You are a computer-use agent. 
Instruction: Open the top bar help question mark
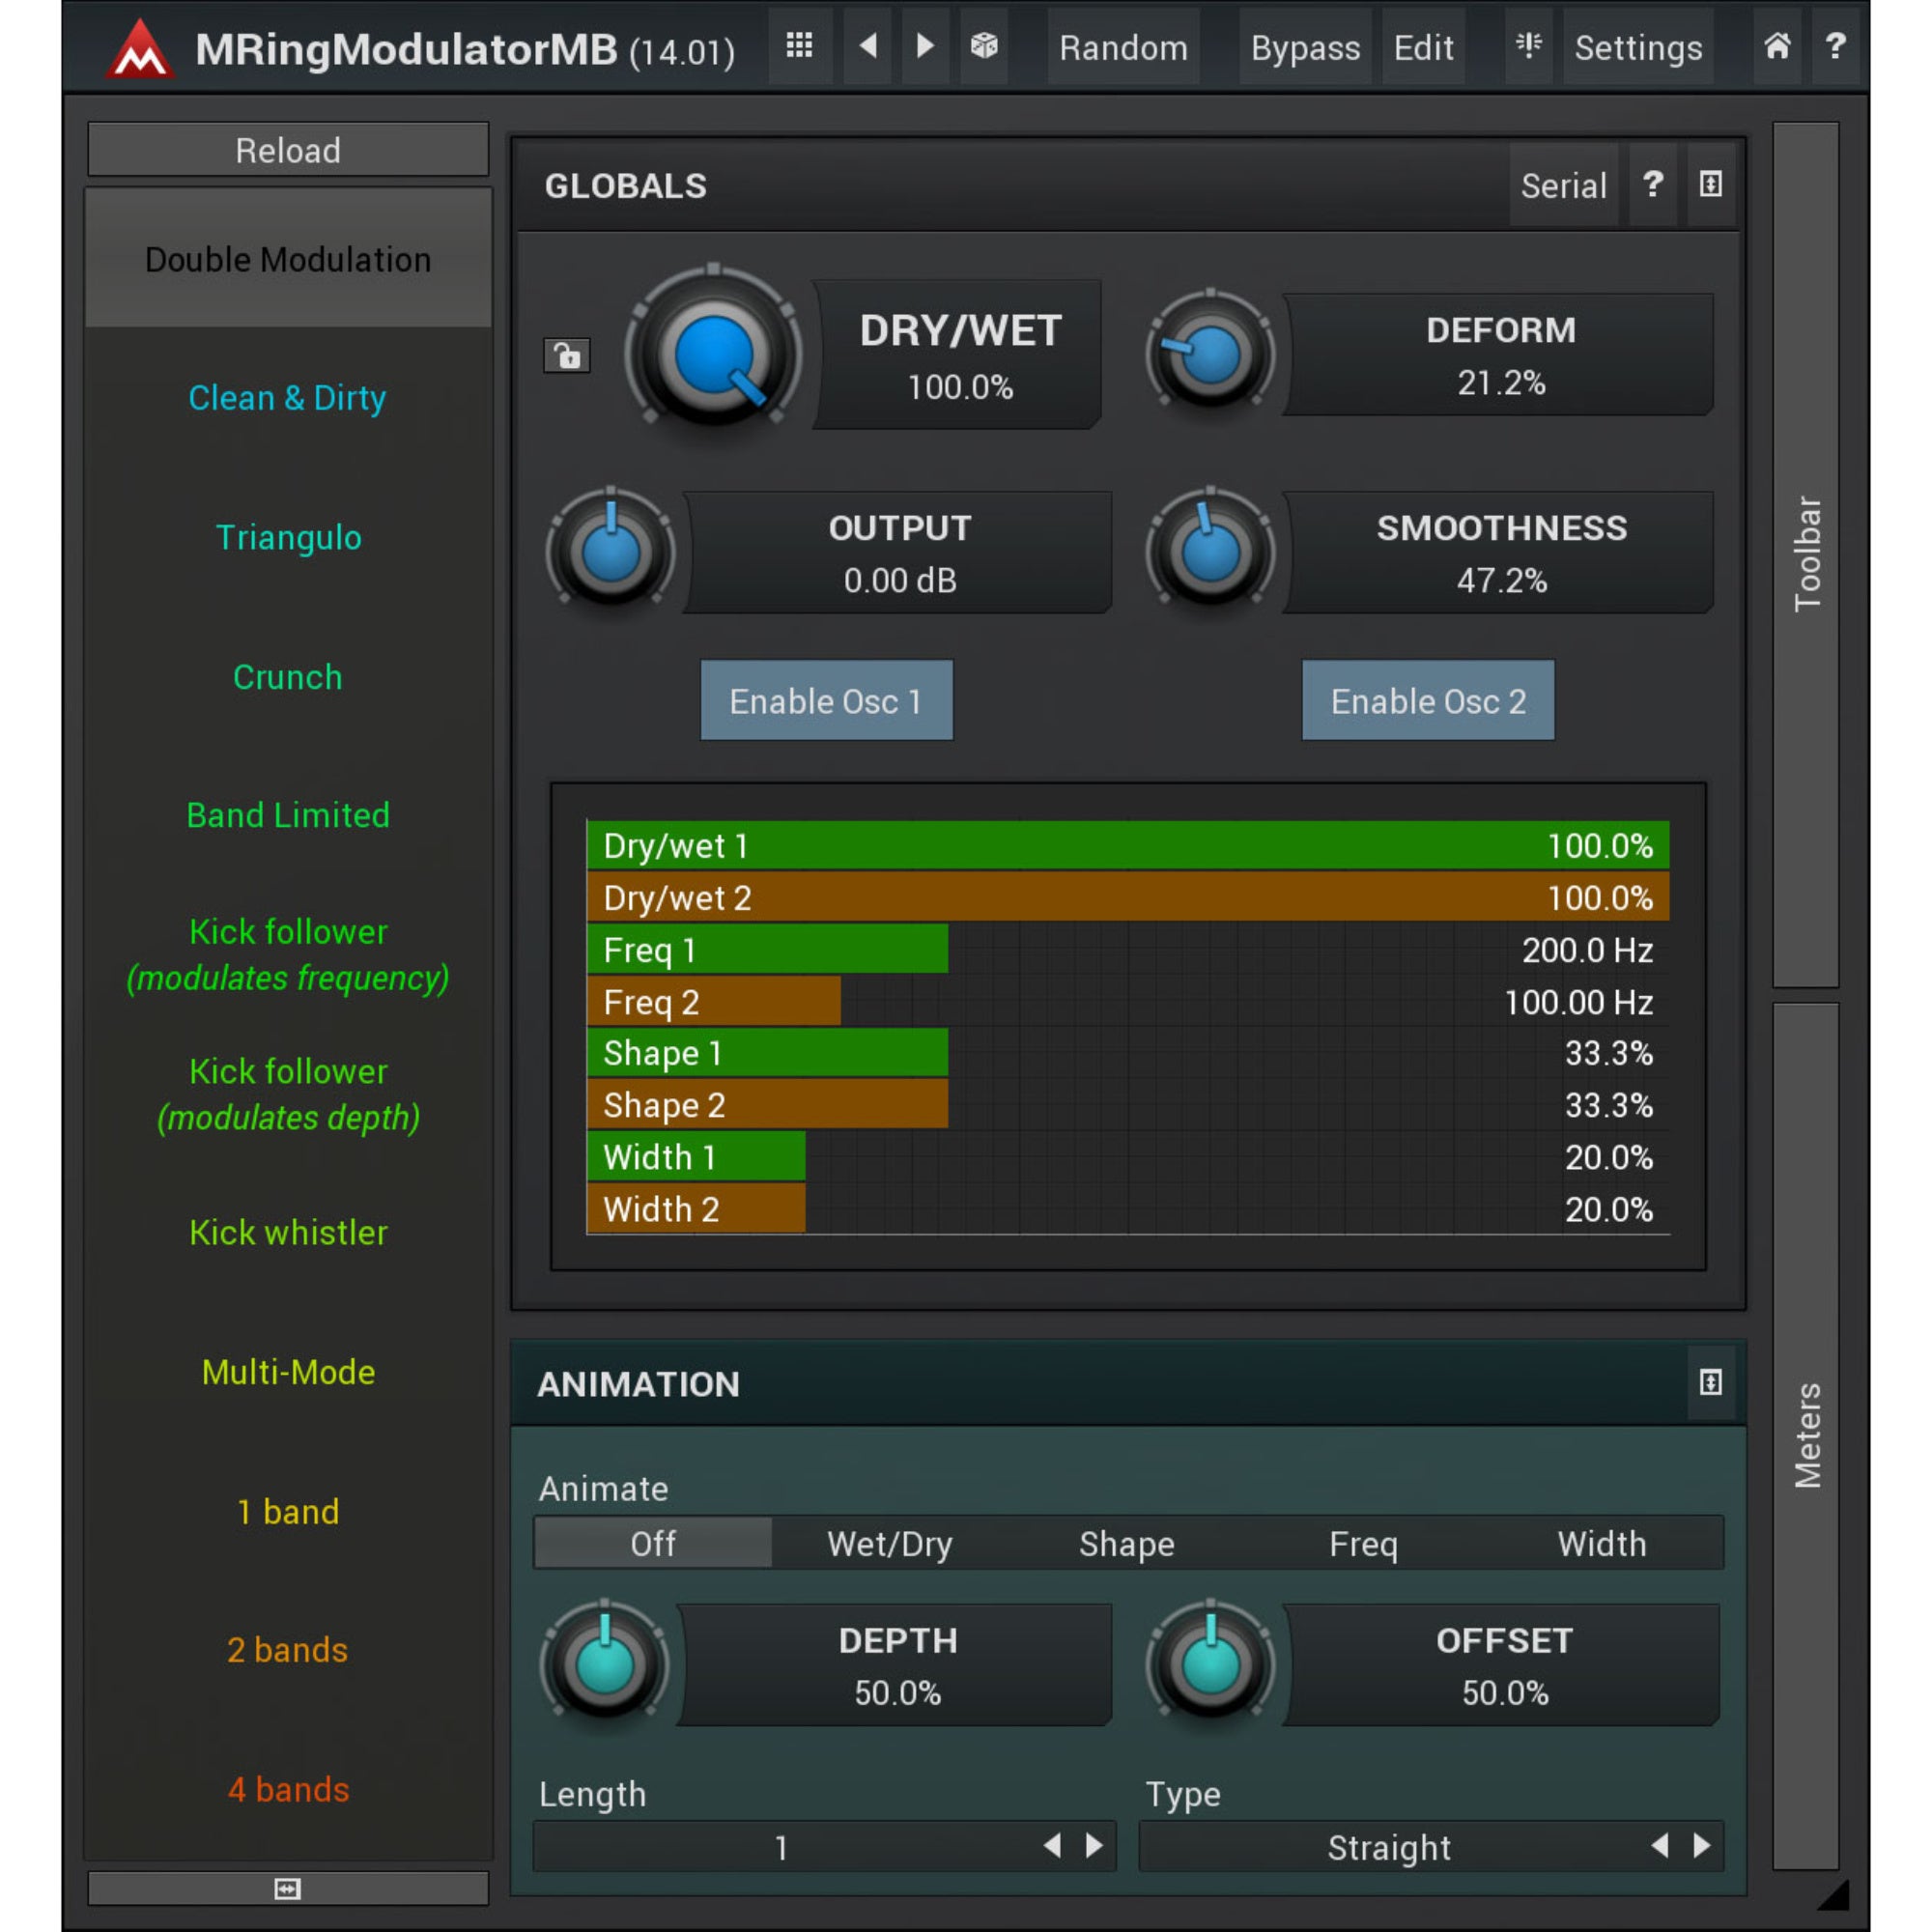(x=1835, y=47)
